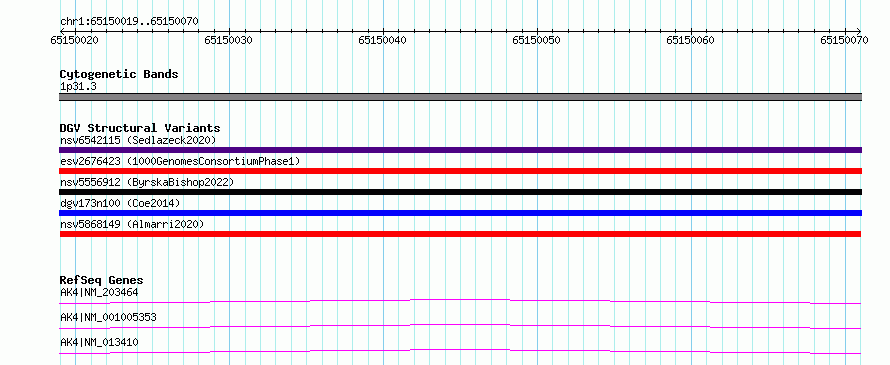This screenshot has height=365, width=890.
Task: Click ruler position 65150060
Action: (x=690, y=40)
